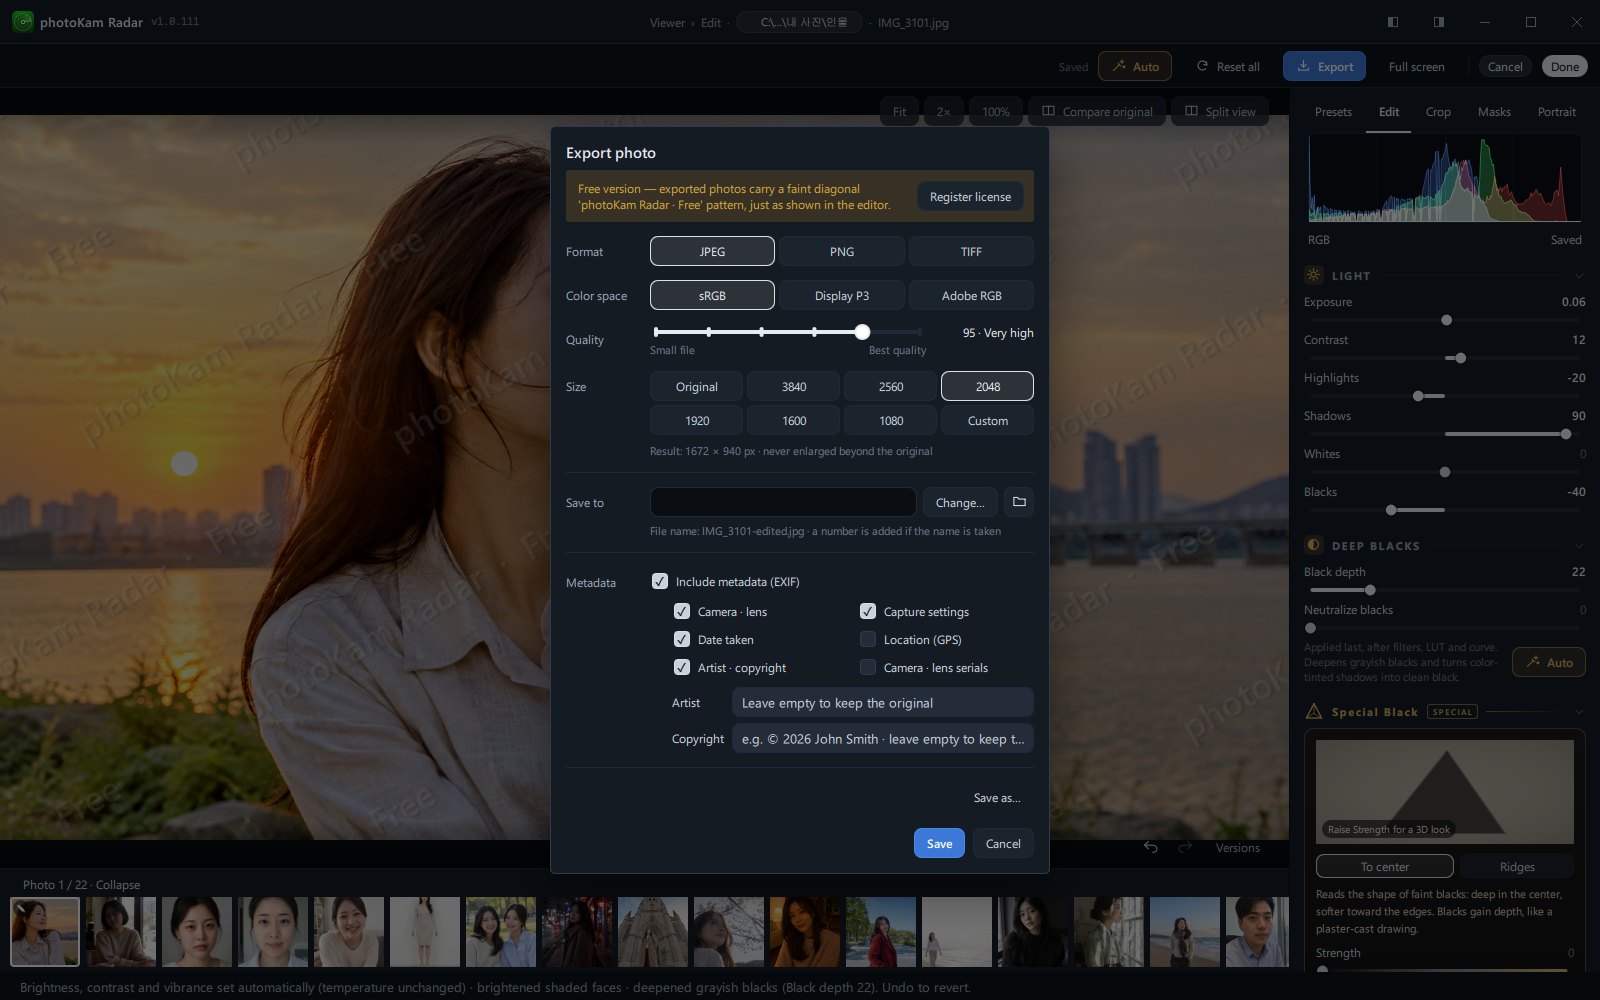This screenshot has width=1600, height=1000.
Task: Collapse the filmstrip via Collapse link
Action: click(118, 885)
